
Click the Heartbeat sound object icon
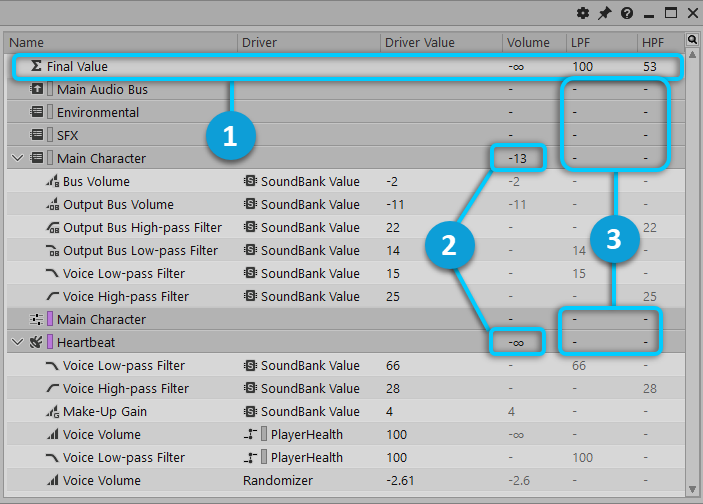click(37, 343)
